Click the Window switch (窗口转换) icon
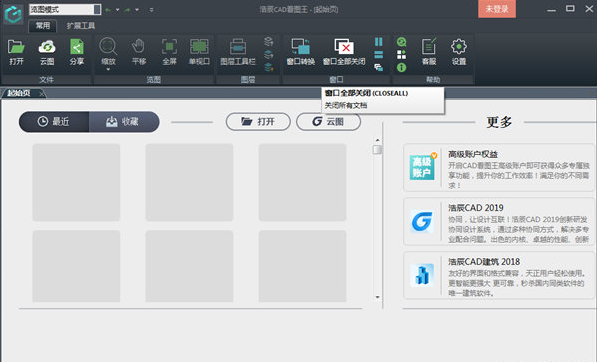The width and height of the screenshot is (597, 362). tap(301, 46)
